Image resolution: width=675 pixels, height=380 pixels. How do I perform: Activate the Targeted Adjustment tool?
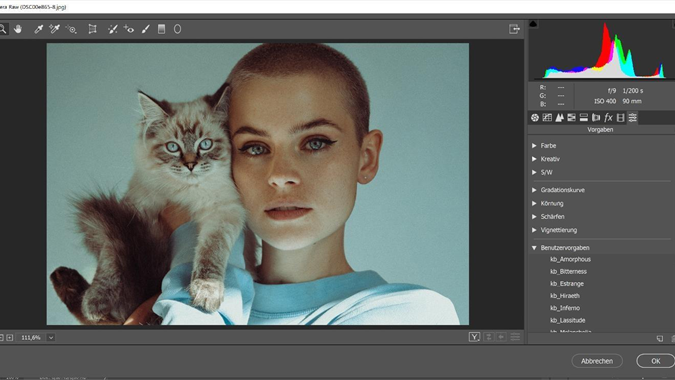pyautogui.click(x=71, y=29)
